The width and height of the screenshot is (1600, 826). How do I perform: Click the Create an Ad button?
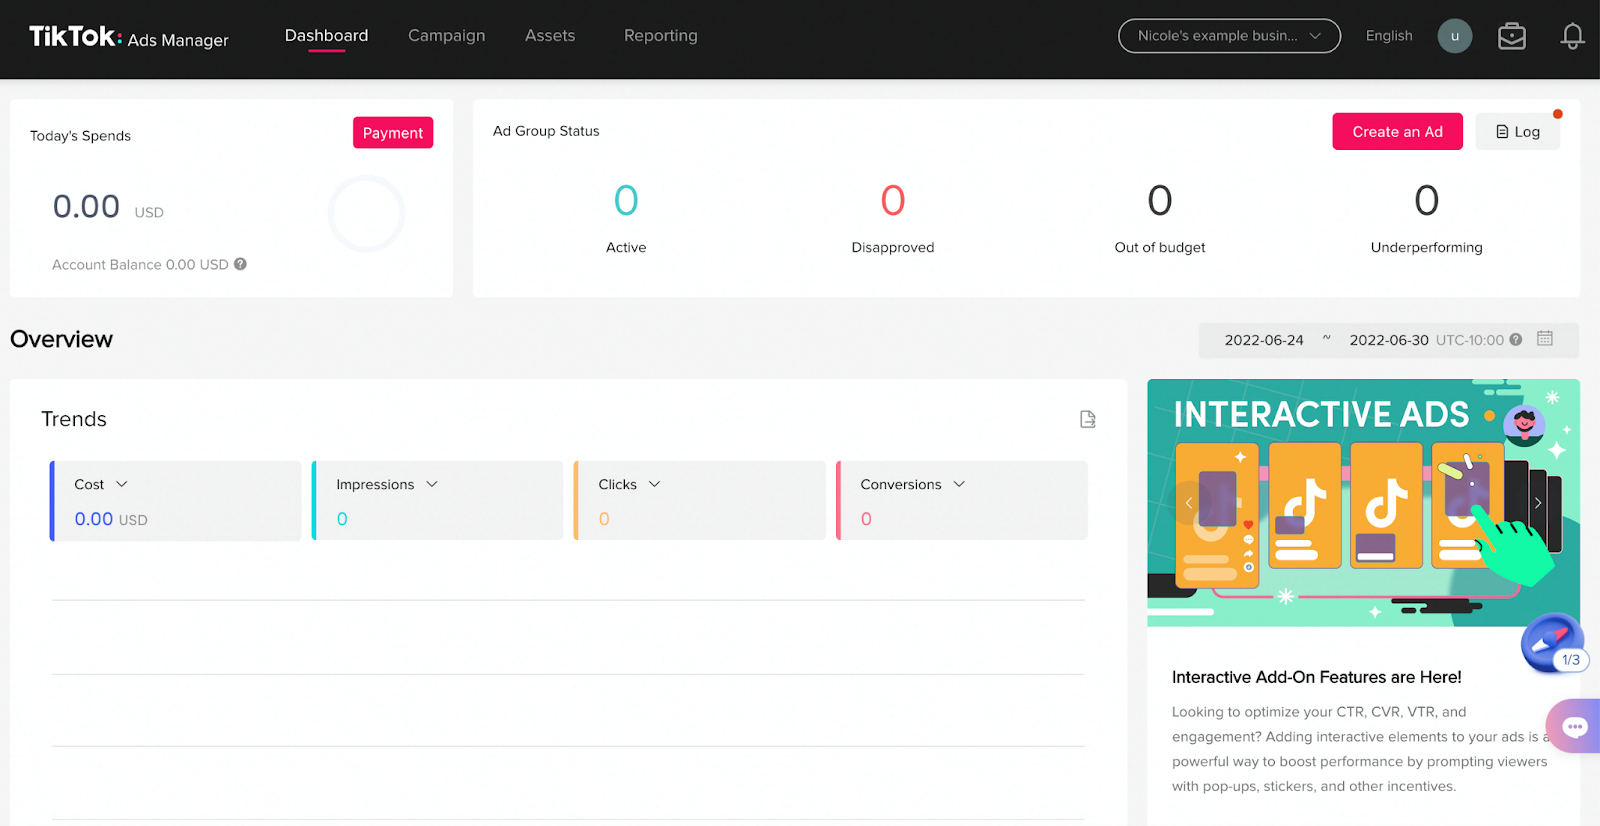tap(1397, 132)
